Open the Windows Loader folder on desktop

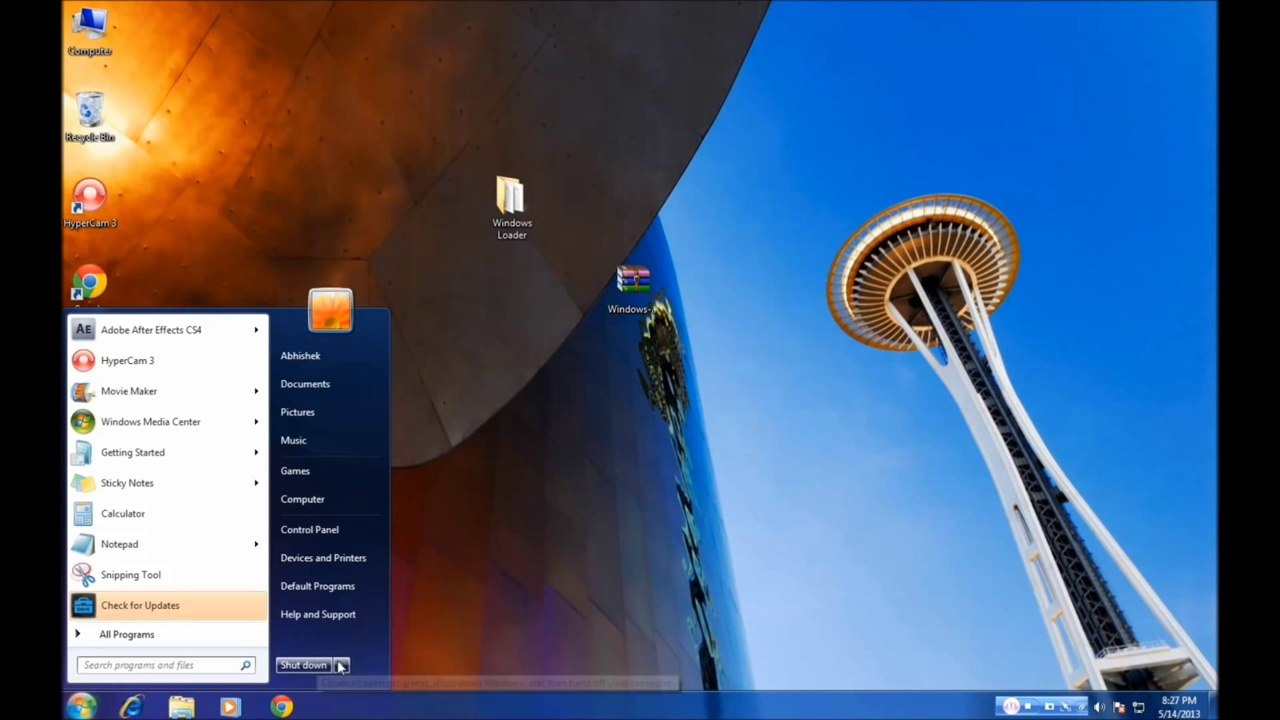(511, 208)
